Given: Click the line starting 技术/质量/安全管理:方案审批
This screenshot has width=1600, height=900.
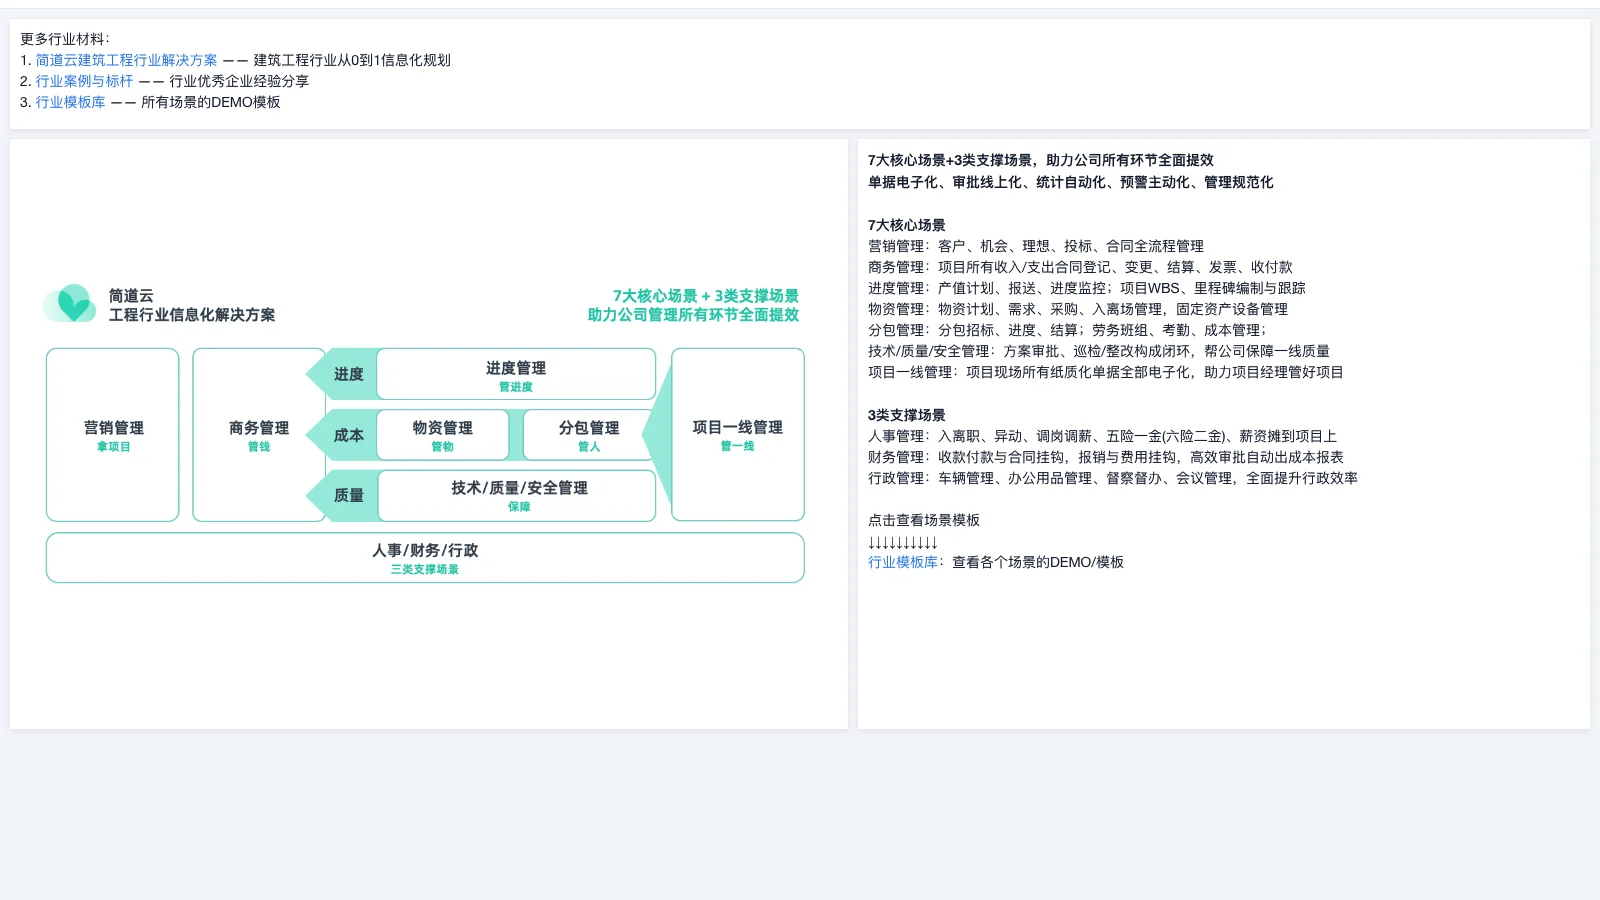Looking at the screenshot, I should pos(1099,351).
